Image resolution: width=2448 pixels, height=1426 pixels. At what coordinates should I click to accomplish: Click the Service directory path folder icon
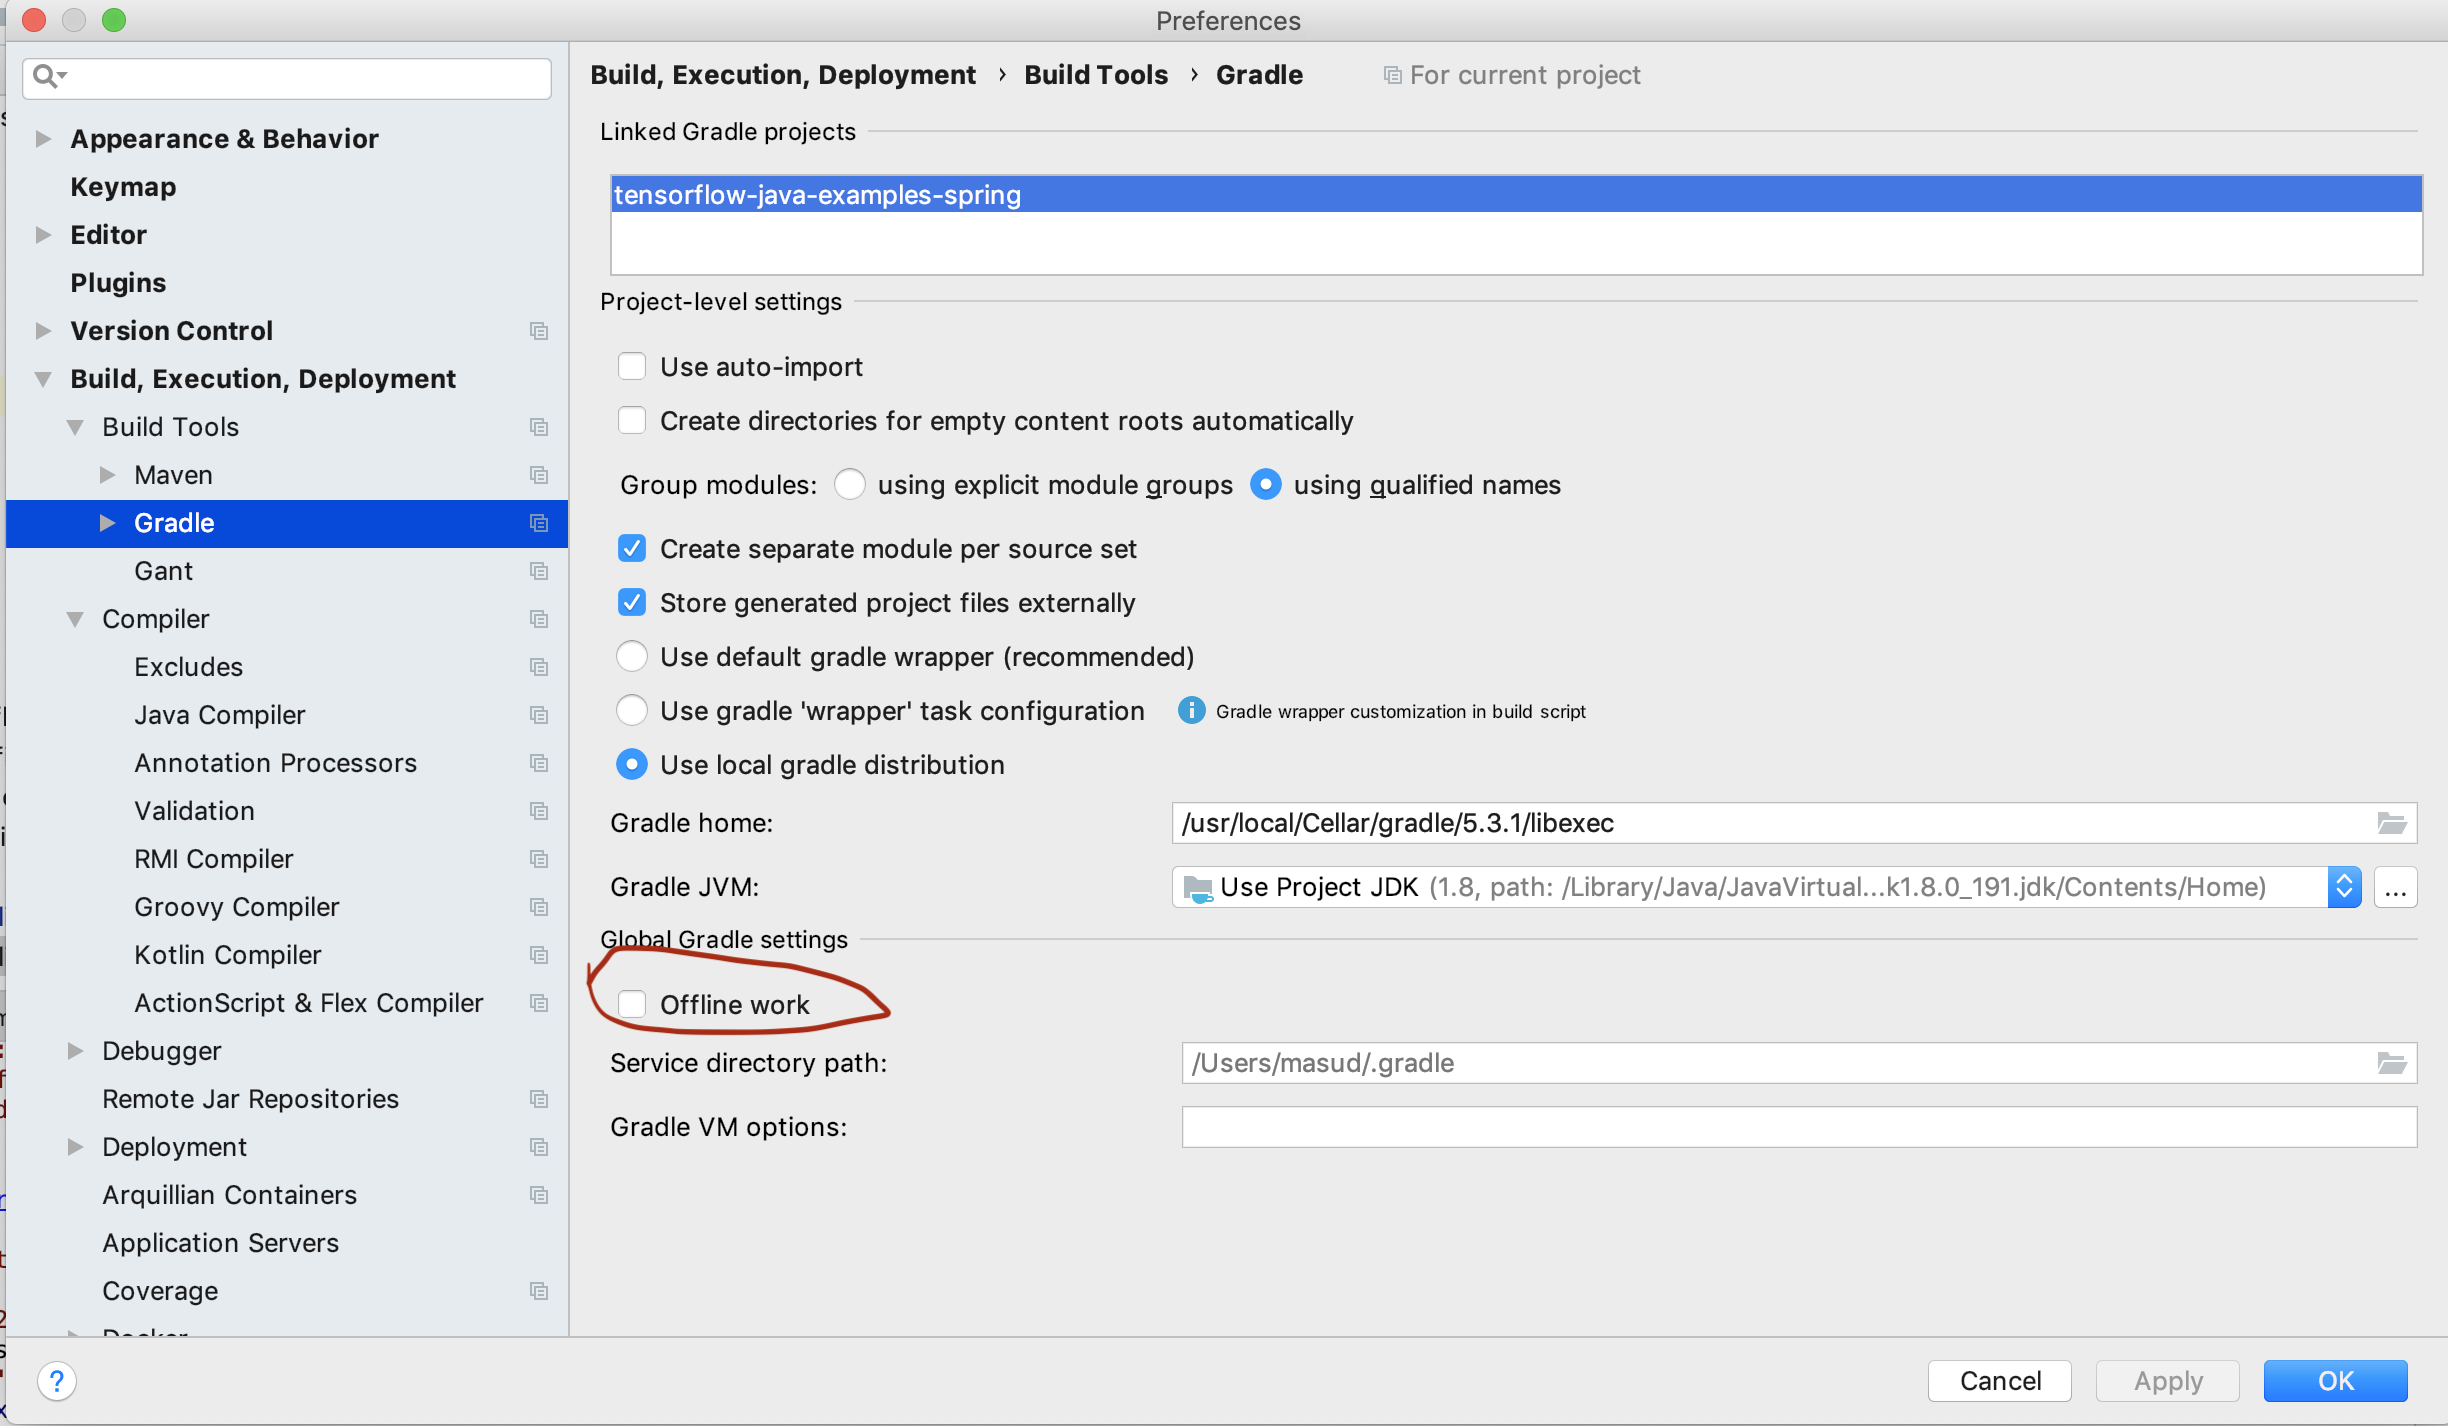coord(2391,1063)
